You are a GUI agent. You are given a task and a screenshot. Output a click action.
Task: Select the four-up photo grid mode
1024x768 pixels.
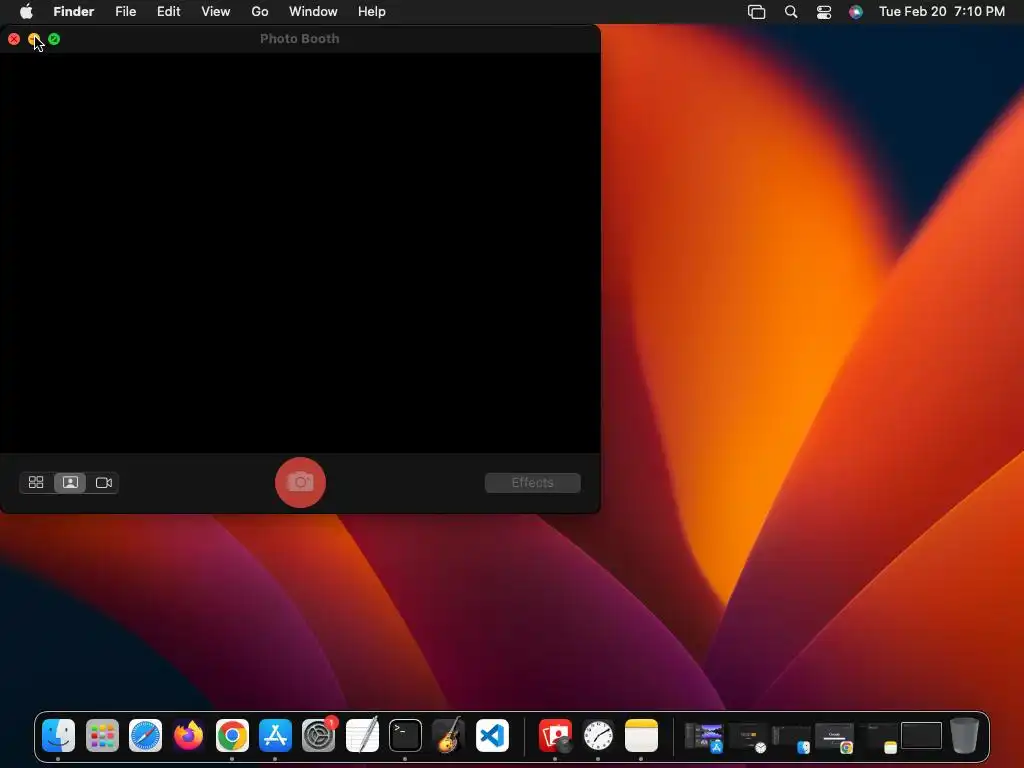coord(36,483)
